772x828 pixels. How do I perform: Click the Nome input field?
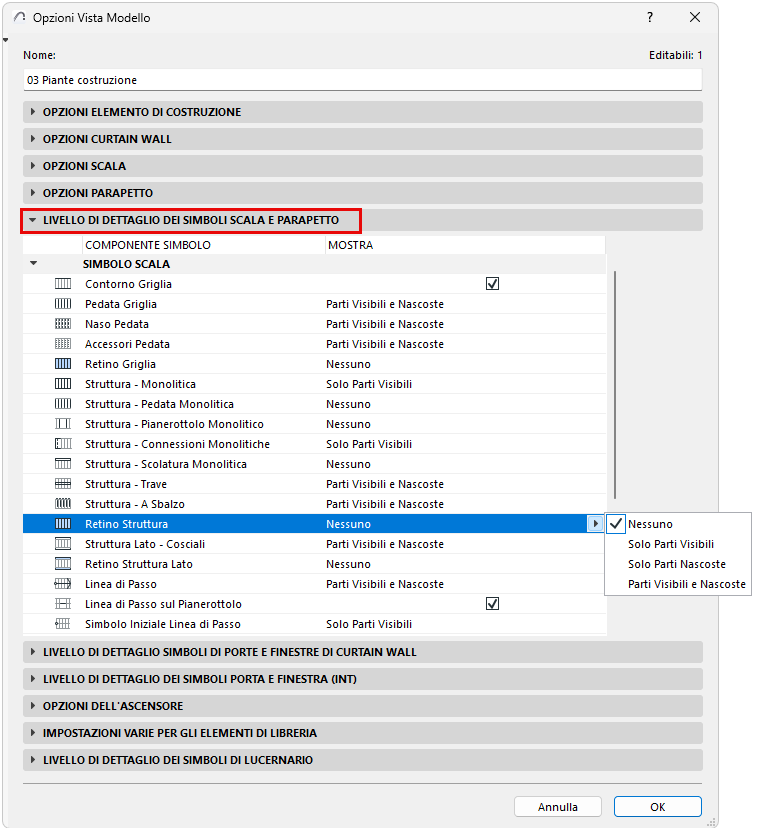(362, 80)
